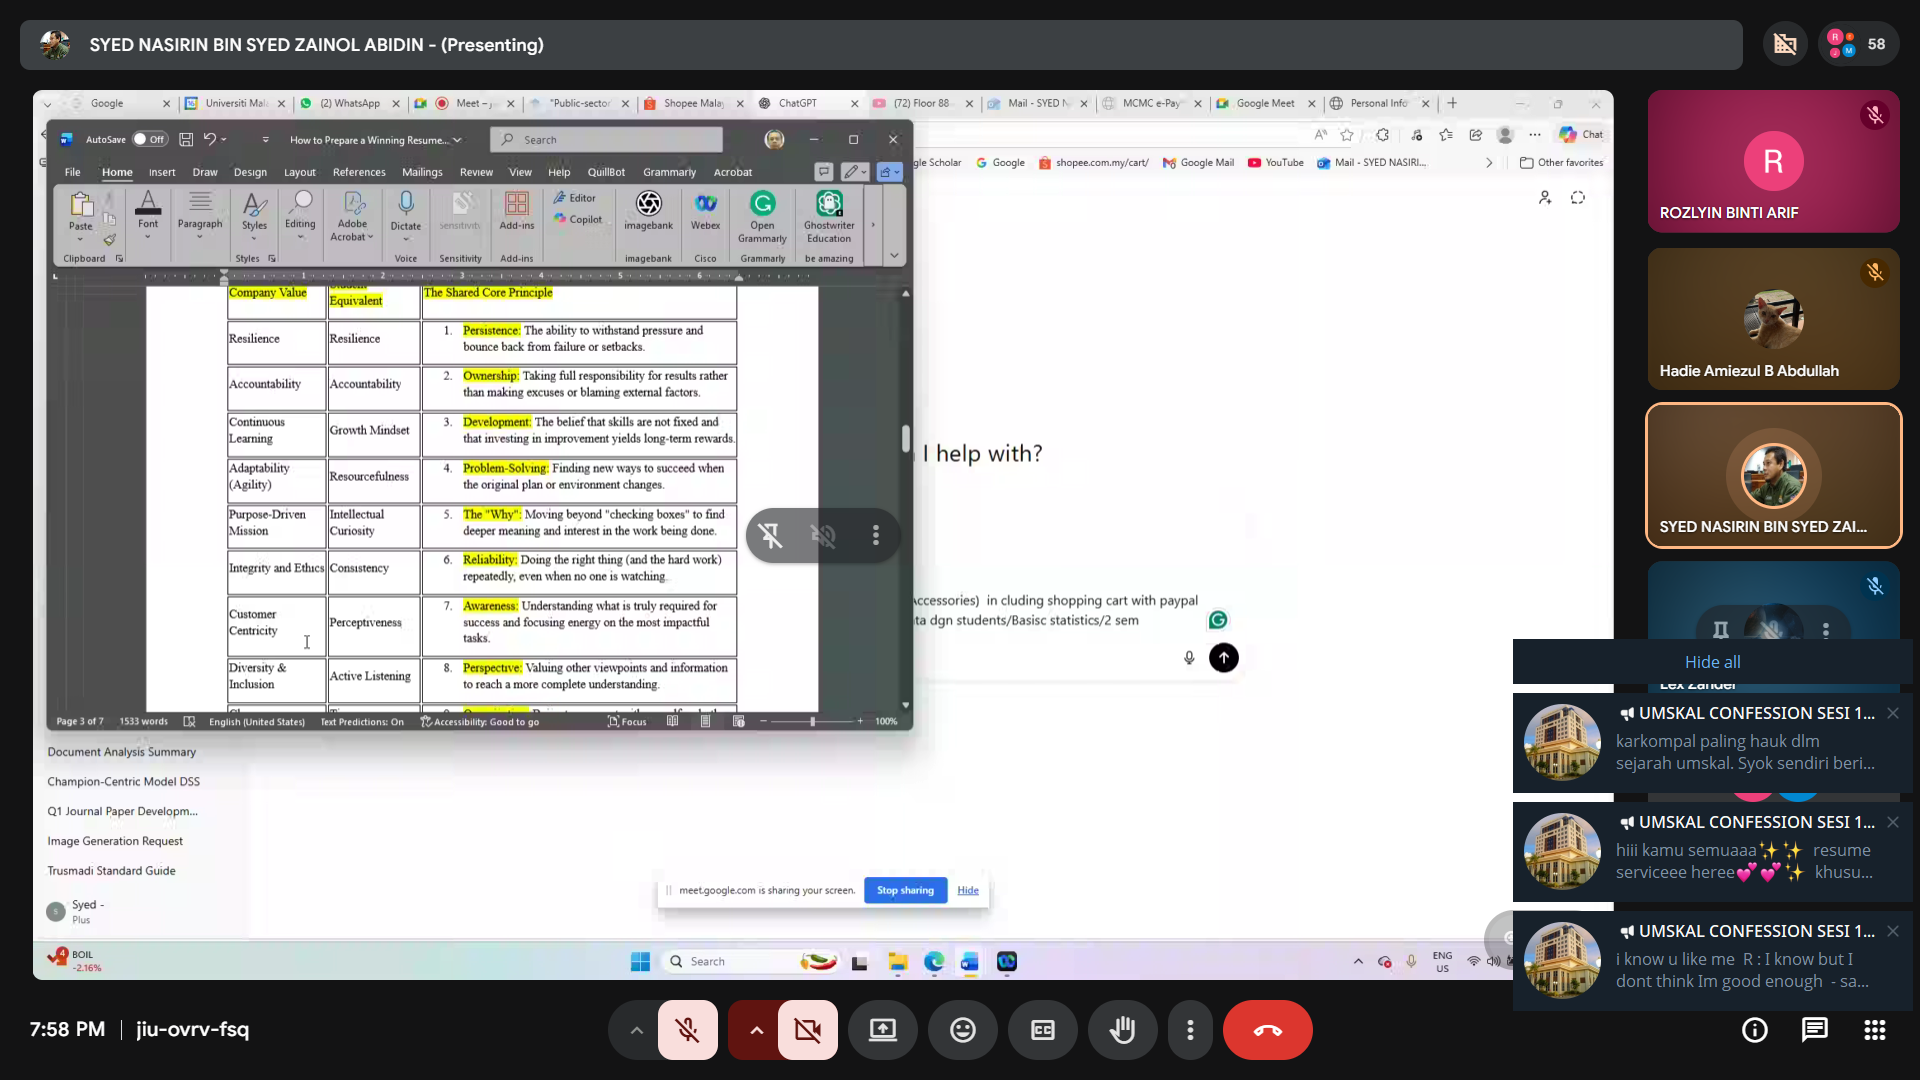Open Ghostwriter Education add-in
The width and height of the screenshot is (1920, 1080).
tap(829, 217)
